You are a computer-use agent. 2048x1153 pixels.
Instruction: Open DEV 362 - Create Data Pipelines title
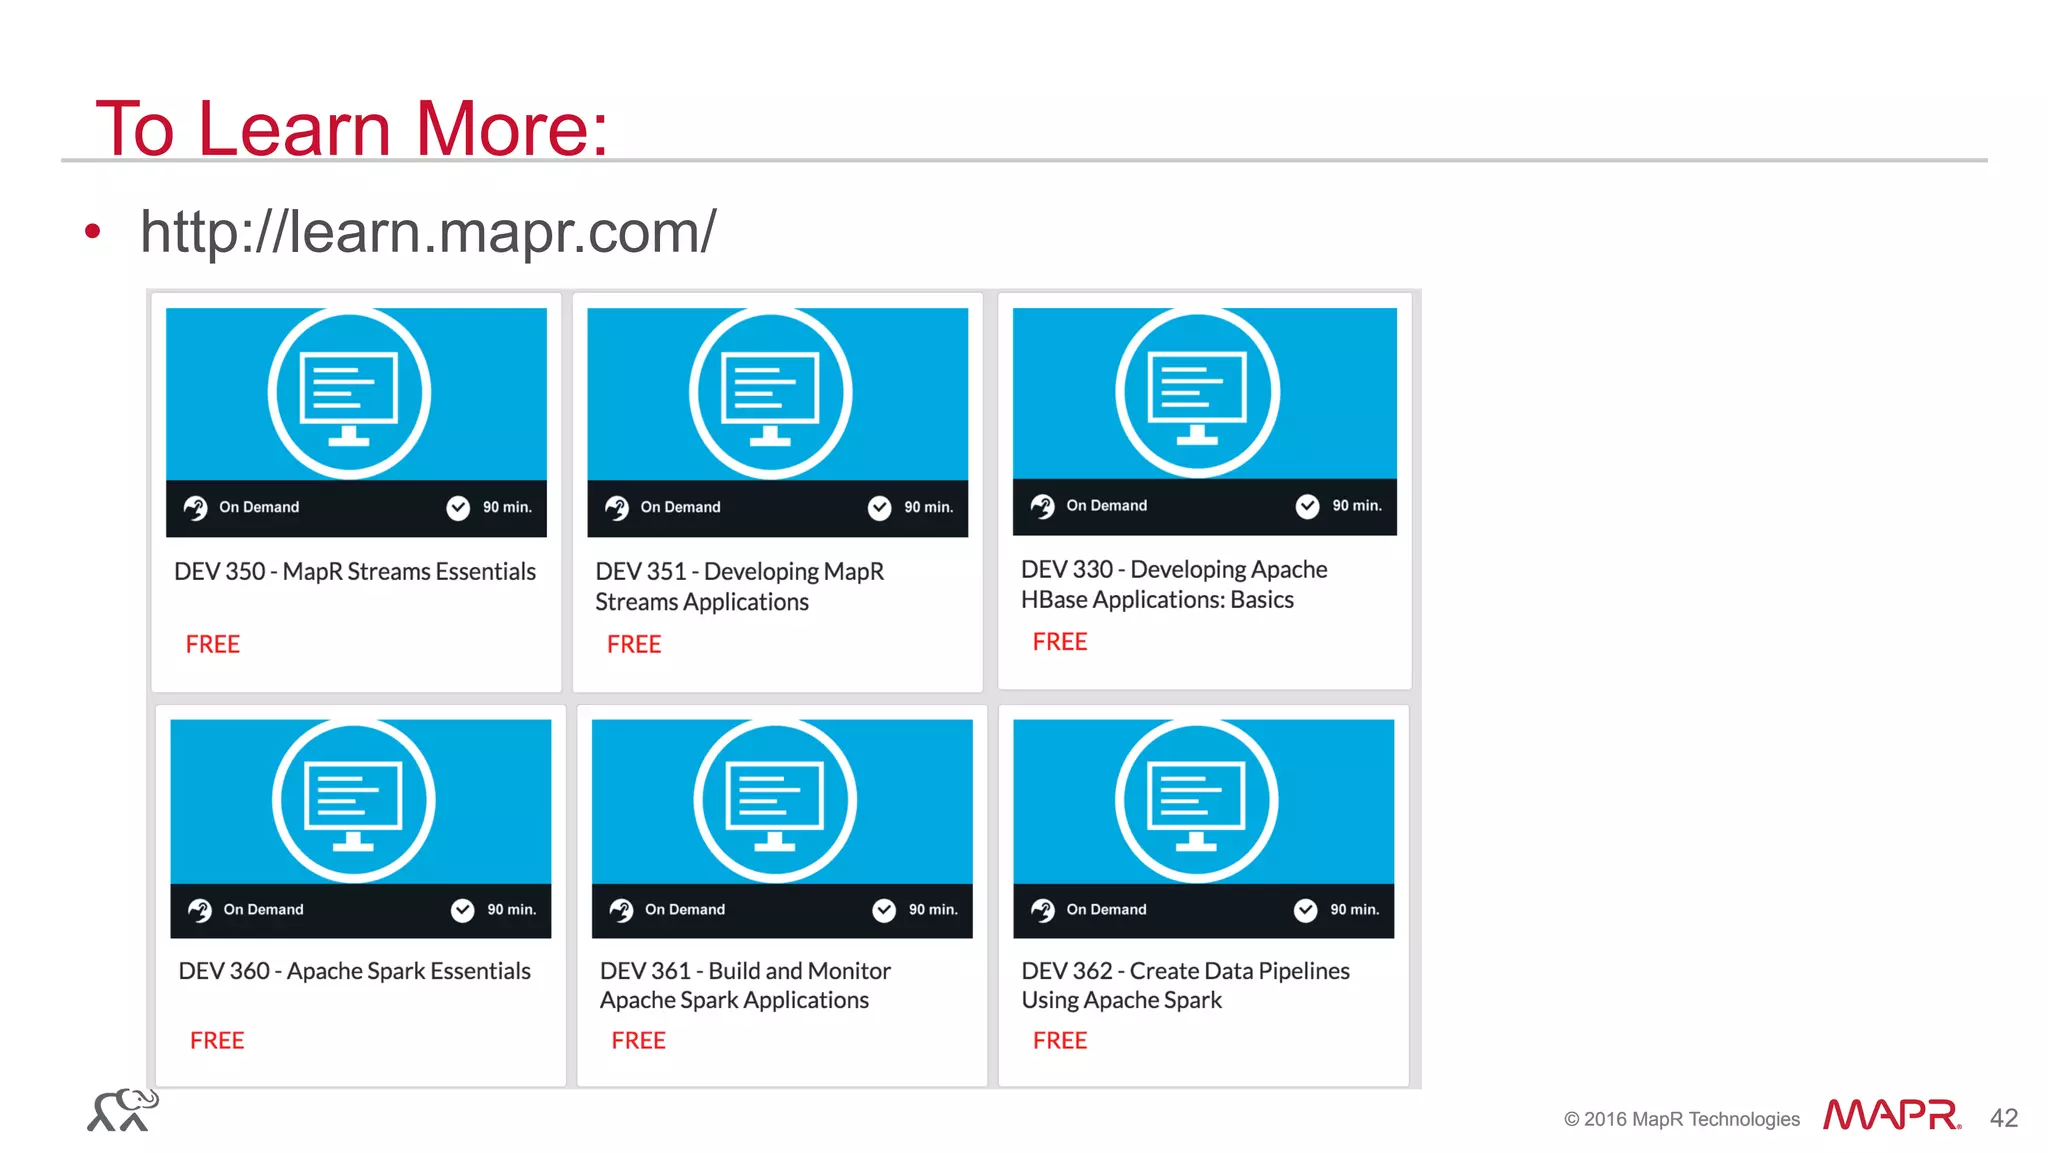coord(1186,986)
